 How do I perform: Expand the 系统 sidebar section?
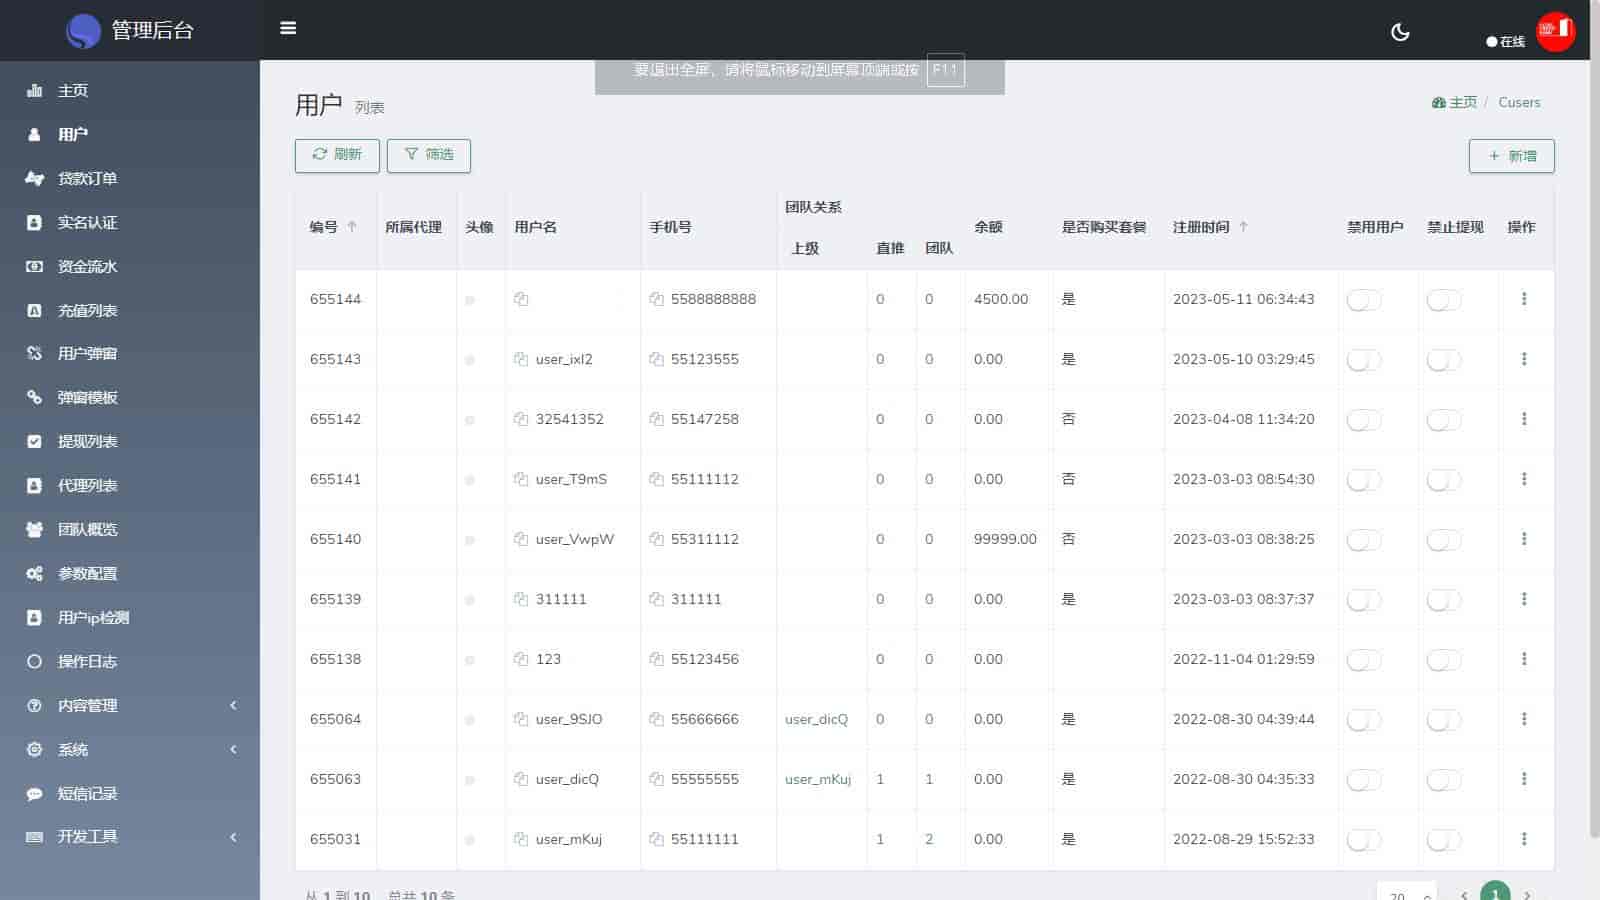(x=130, y=749)
